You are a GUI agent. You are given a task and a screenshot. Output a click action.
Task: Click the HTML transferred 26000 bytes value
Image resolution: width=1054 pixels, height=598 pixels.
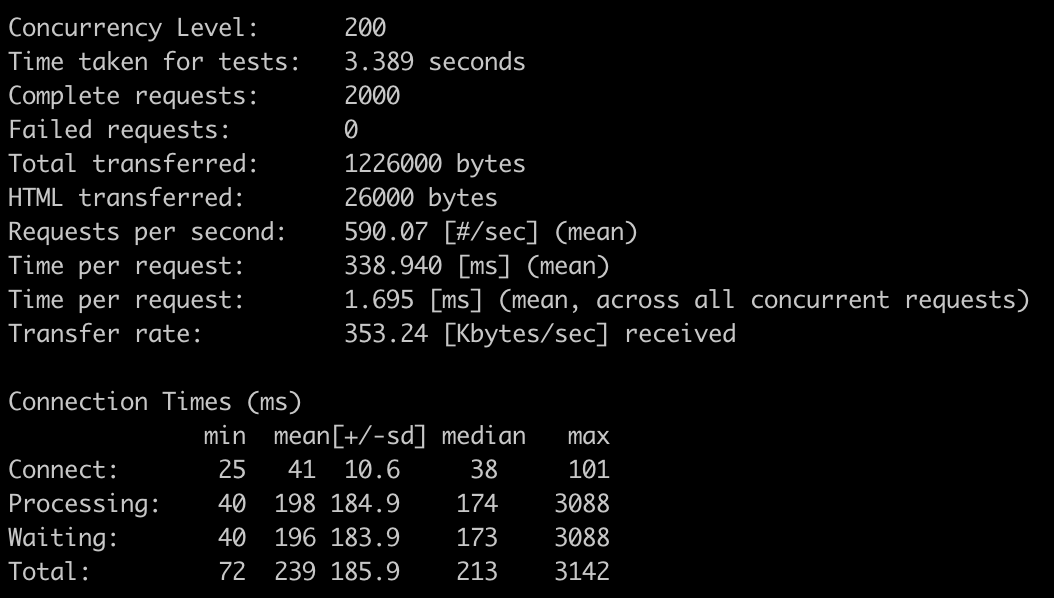coord(420,198)
